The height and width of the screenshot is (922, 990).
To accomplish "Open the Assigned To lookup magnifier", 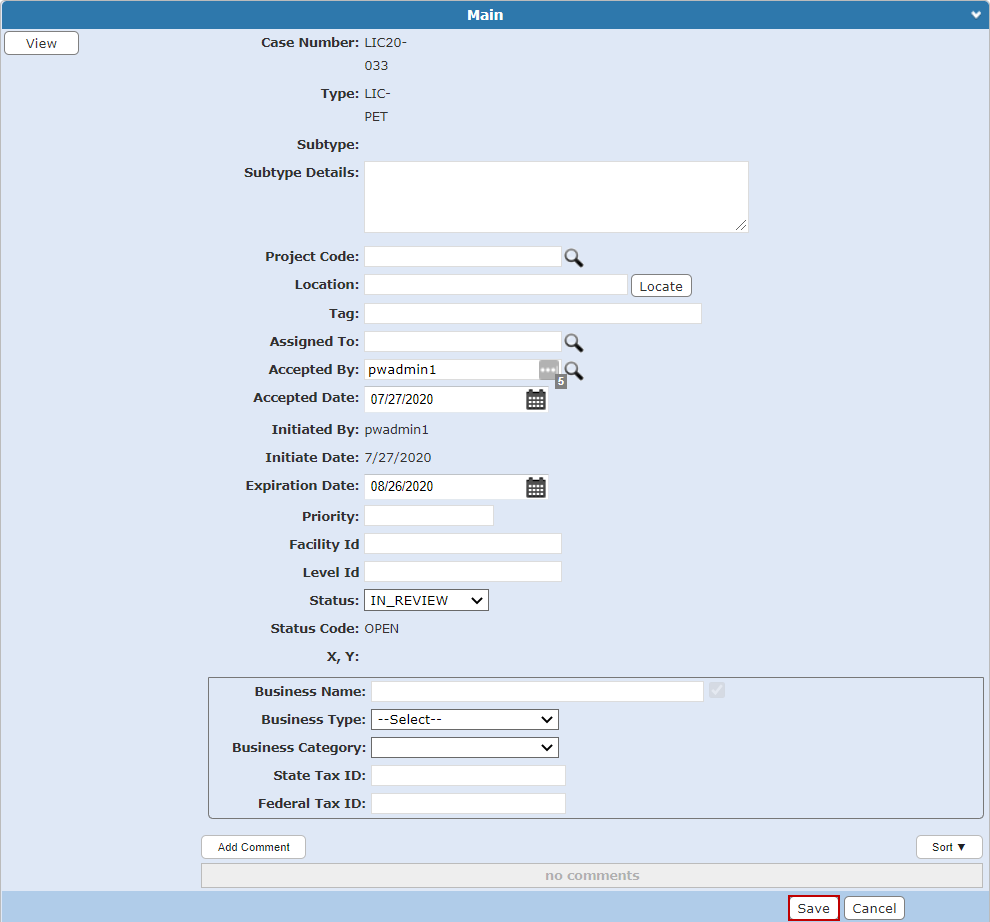I will click(x=573, y=343).
